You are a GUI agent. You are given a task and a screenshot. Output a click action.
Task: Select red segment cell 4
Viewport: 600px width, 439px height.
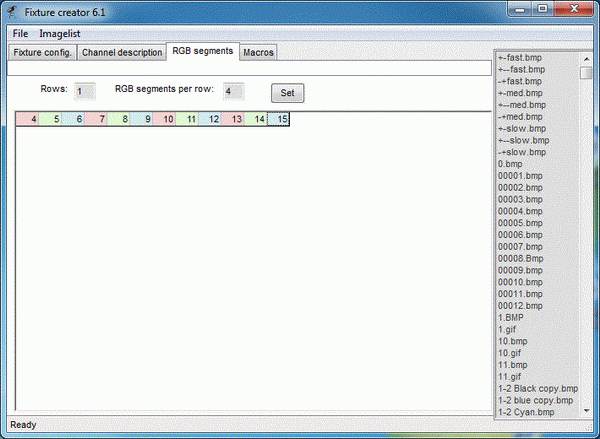pyautogui.click(x=28, y=119)
